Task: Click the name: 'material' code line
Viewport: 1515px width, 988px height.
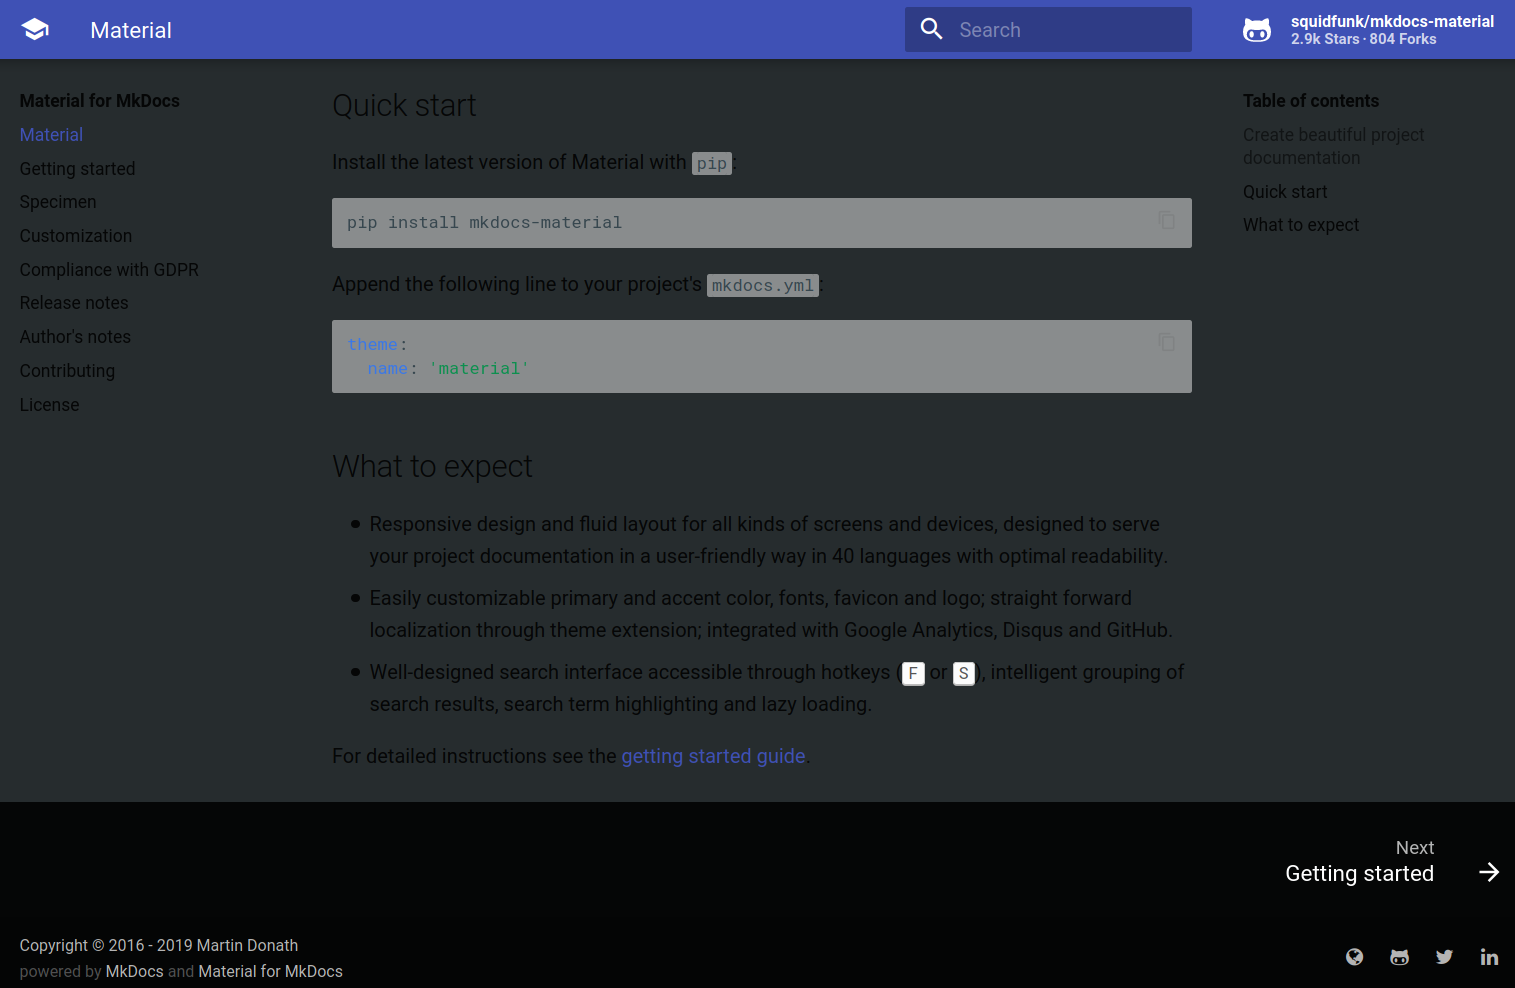Action: tap(448, 368)
